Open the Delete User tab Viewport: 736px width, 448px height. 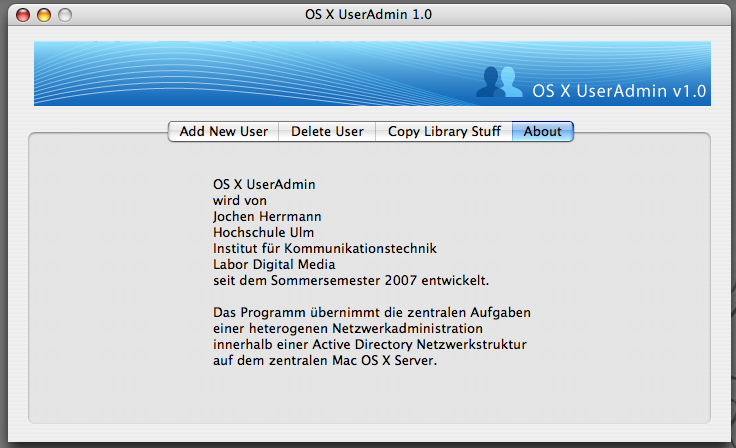click(327, 132)
